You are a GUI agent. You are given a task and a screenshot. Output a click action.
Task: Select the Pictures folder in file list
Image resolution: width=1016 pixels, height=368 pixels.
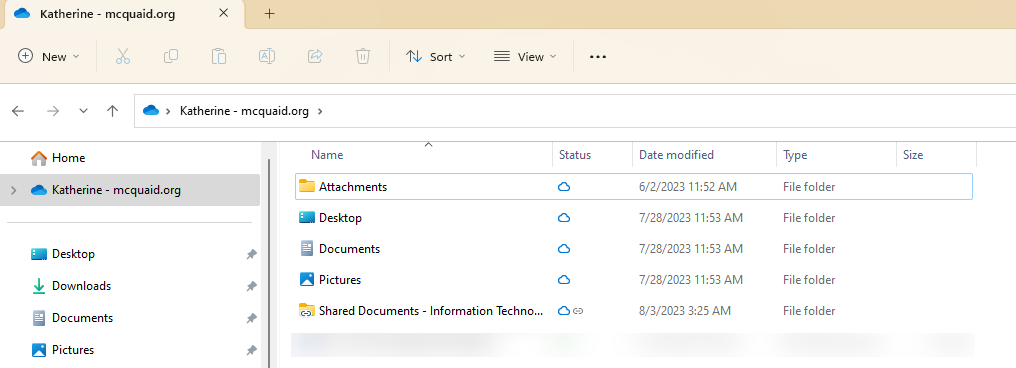634,280
